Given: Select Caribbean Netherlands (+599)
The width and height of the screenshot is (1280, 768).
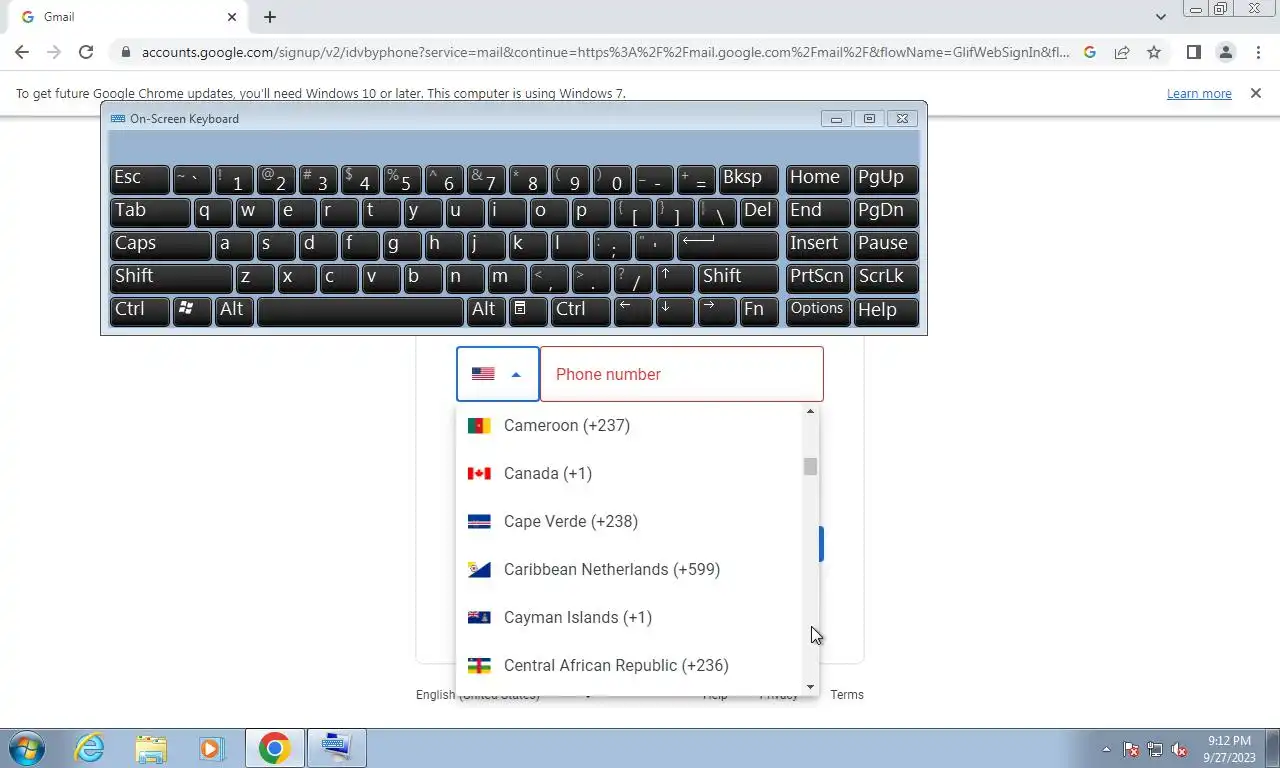Looking at the screenshot, I should pyautogui.click(x=630, y=569).
